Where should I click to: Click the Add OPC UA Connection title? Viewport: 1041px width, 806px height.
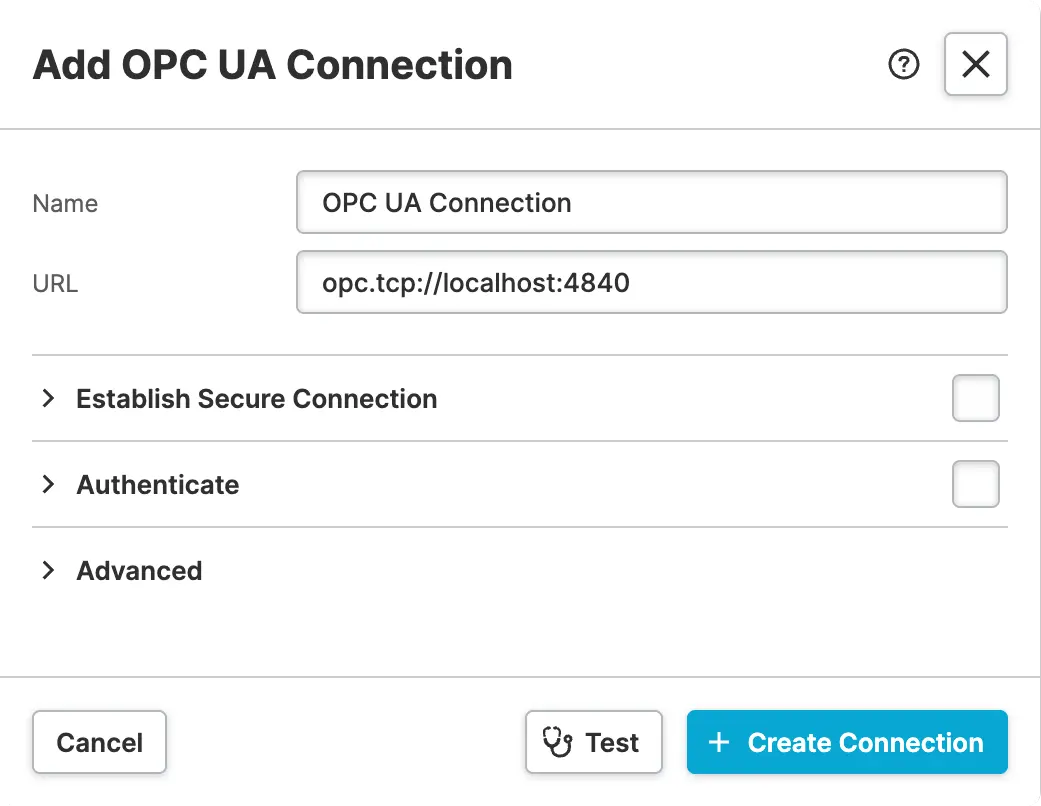(x=273, y=65)
